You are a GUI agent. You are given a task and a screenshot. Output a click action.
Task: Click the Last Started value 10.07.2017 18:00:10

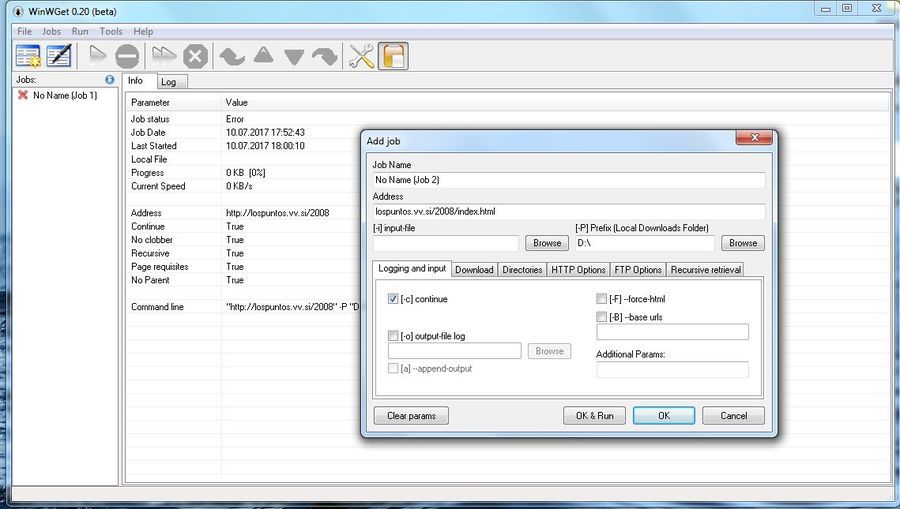point(265,146)
